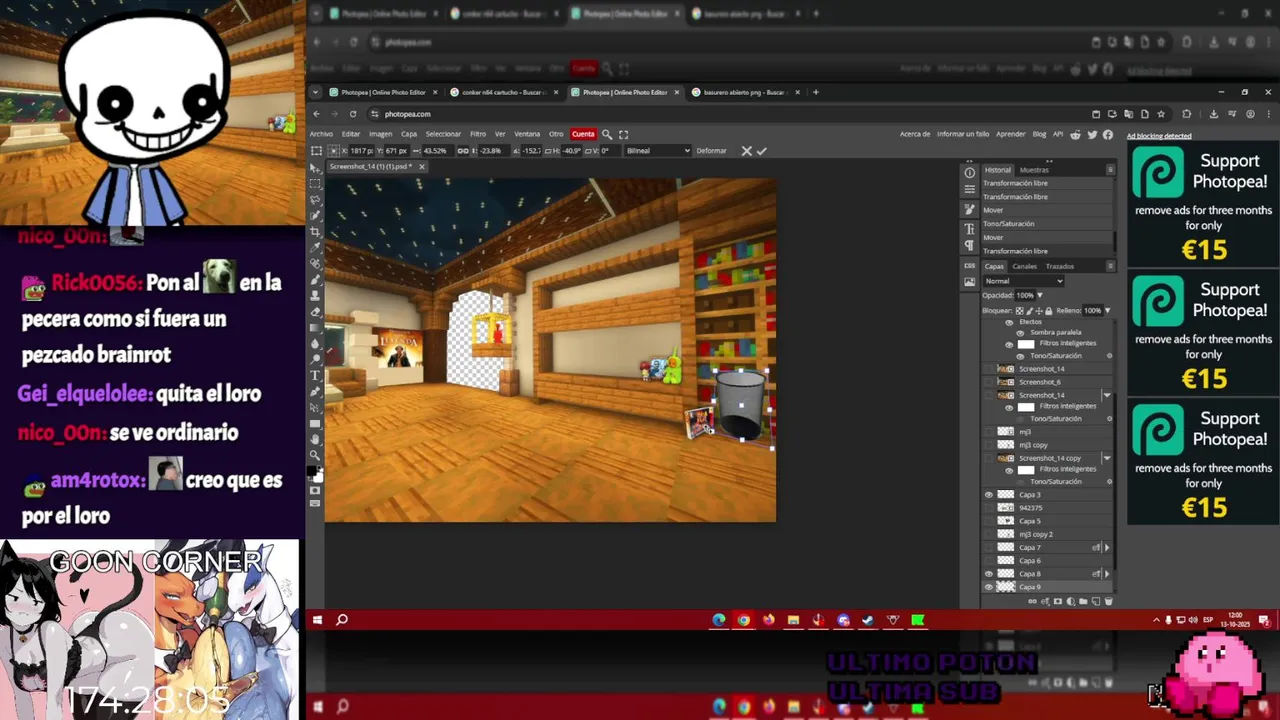This screenshot has width=1280, height=720.
Task: Show the 942375 layer
Action: pyautogui.click(x=989, y=508)
